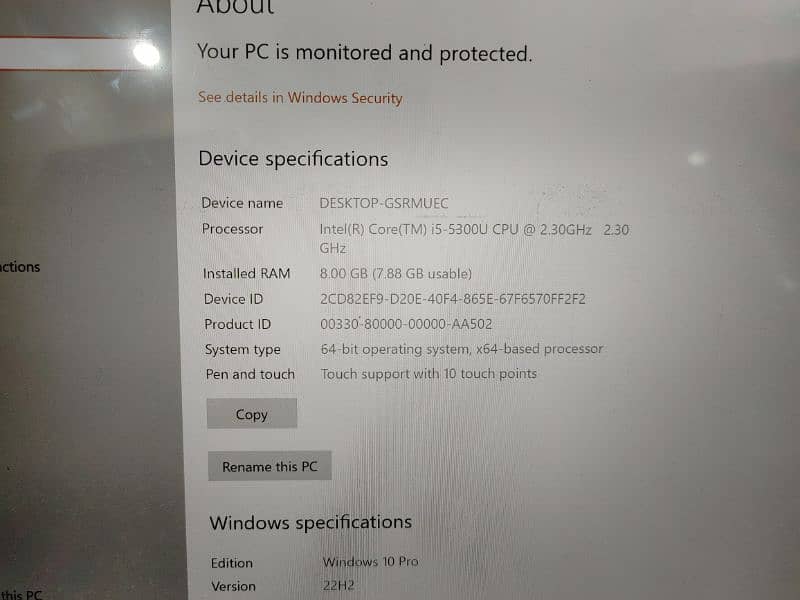The image size is (800, 600).
Task: Click the Pen and touch label
Action: [x=250, y=374]
